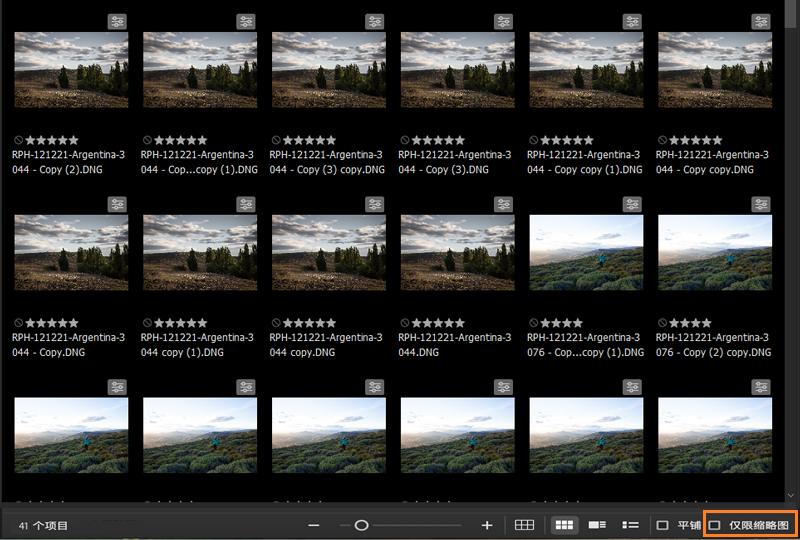
Task: Click the adjustments badge above 044 - Copy (3) copy.DNG
Action: pyautogui.click(x=375, y=22)
